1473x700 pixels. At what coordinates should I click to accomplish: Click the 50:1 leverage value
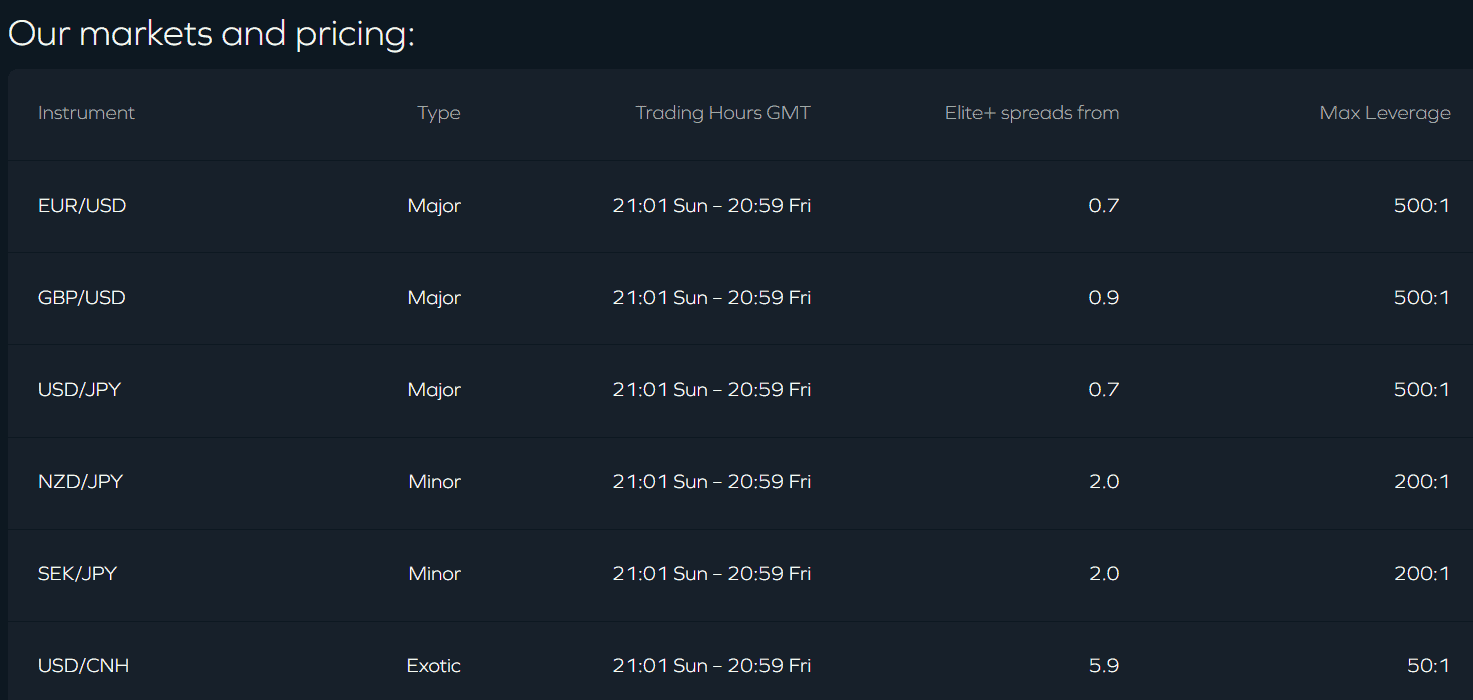1427,666
